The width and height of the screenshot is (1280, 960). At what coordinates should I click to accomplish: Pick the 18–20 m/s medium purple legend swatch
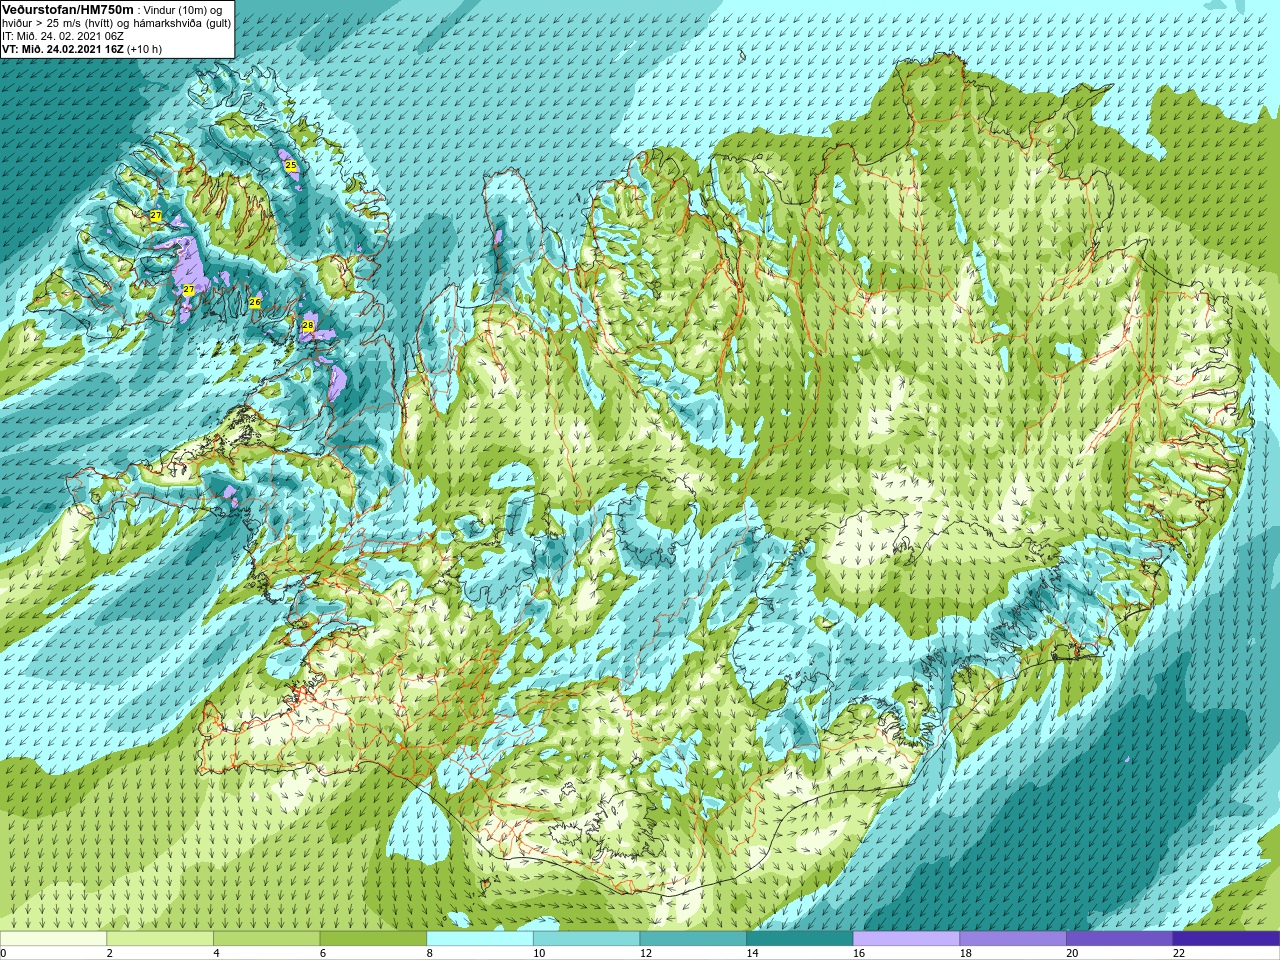pos(1013,939)
